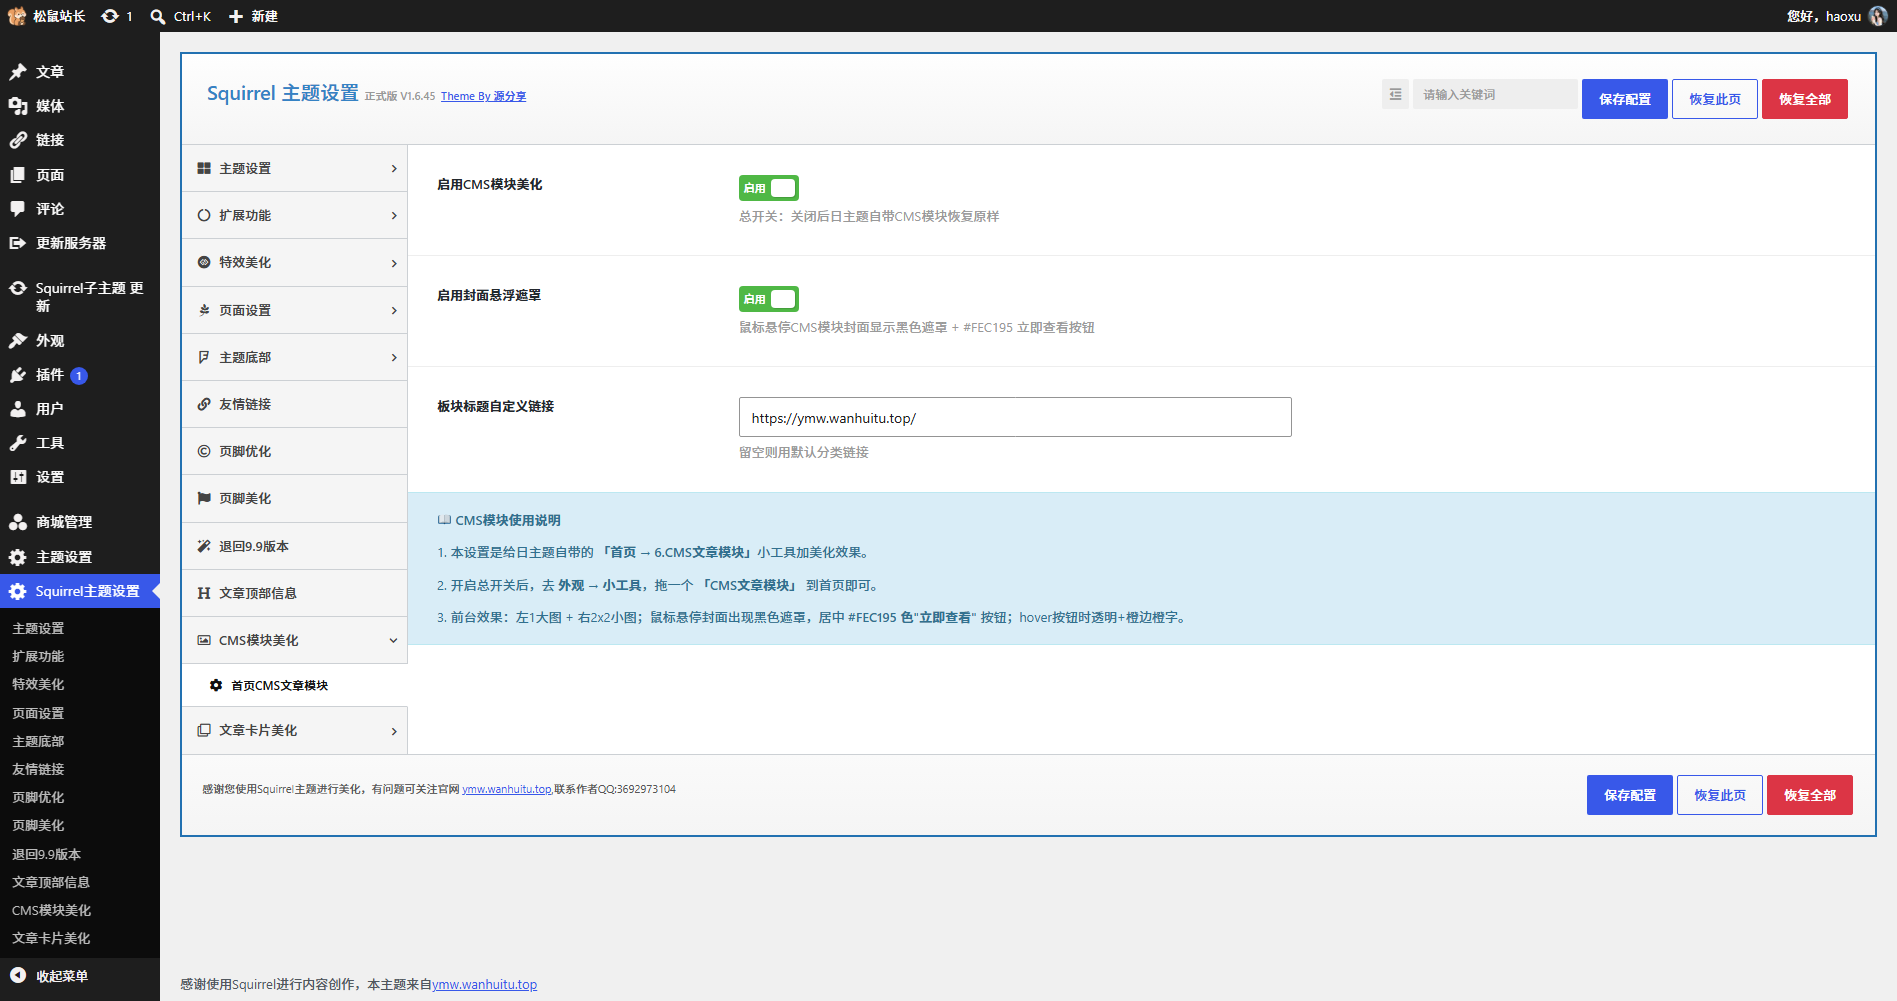Click the 插件 plug icon

tap(18, 375)
